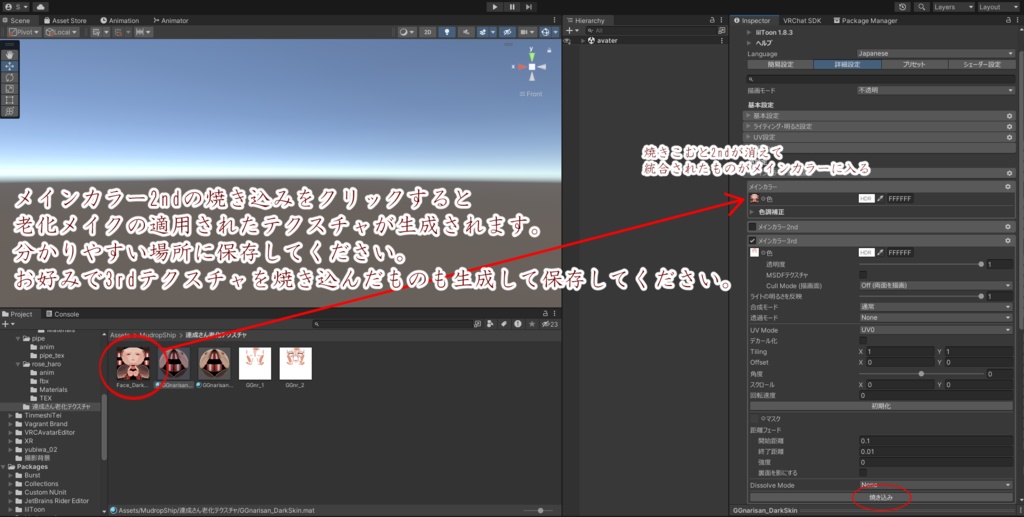Switch to the Animator tab
1024x517 pixels.
click(170, 20)
